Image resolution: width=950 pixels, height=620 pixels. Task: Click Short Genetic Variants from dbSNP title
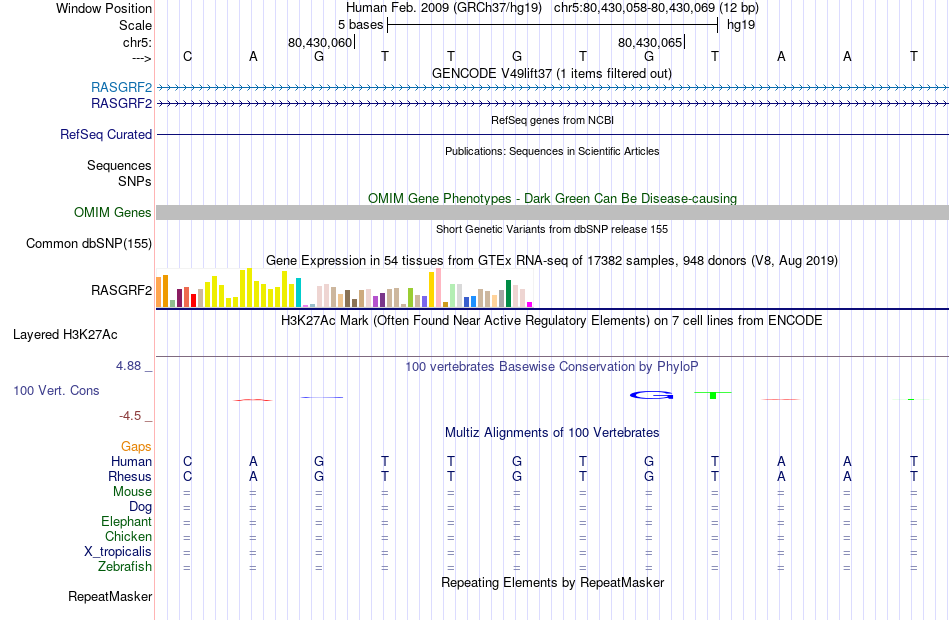tap(552, 230)
